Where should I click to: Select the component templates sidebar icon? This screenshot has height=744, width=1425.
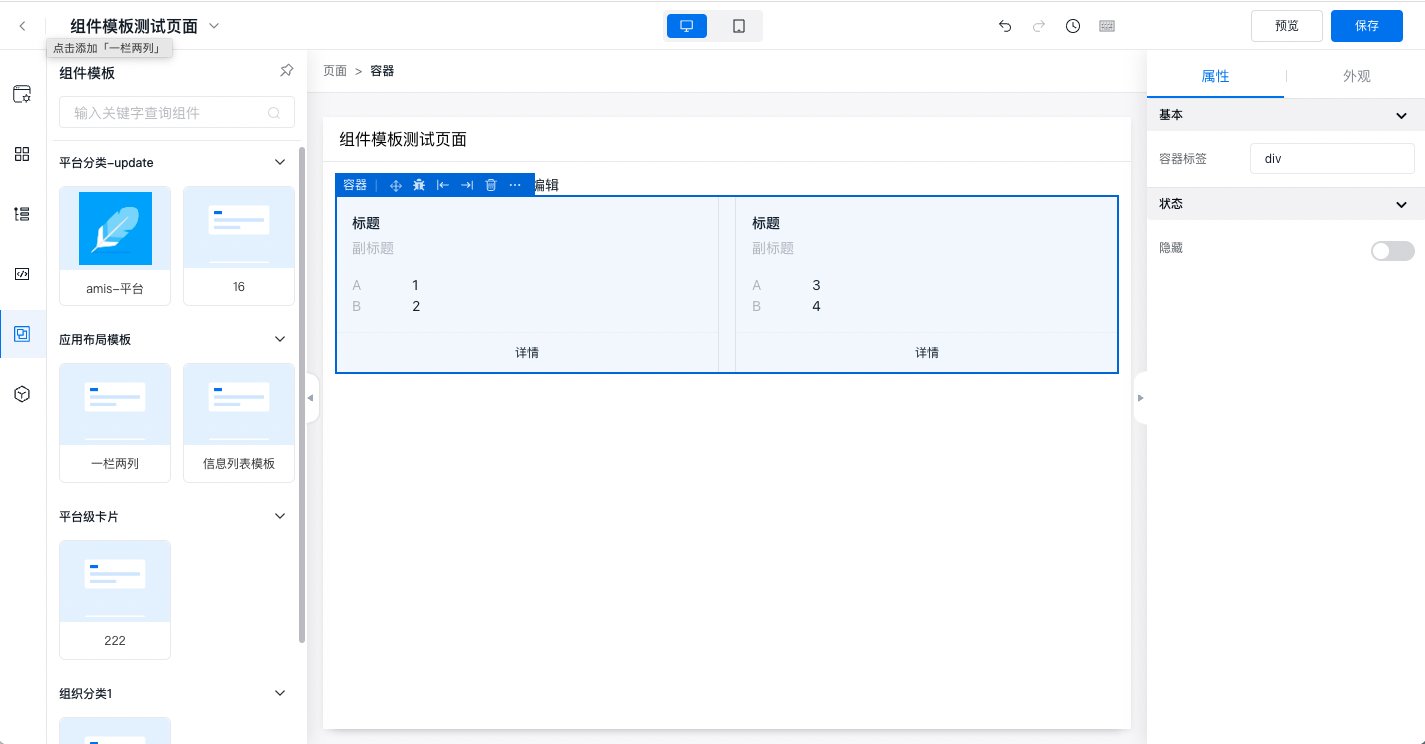(x=22, y=334)
